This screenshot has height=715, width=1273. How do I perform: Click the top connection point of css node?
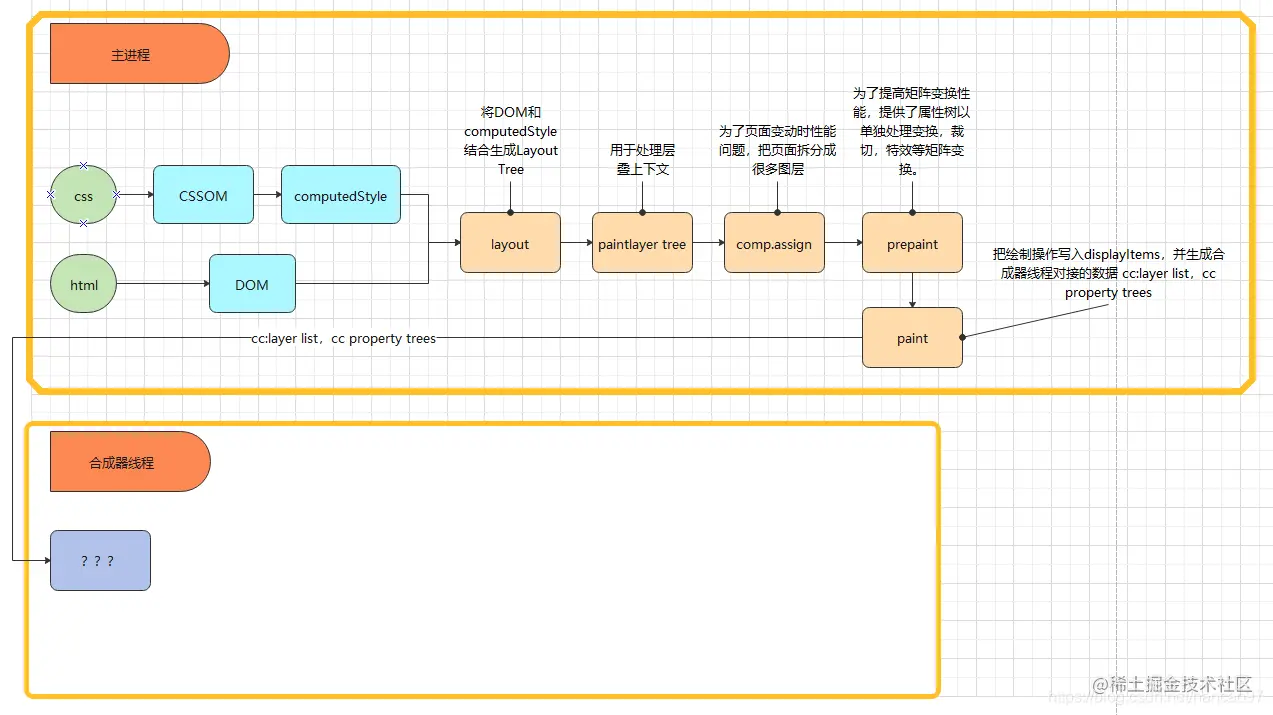point(84,165)
